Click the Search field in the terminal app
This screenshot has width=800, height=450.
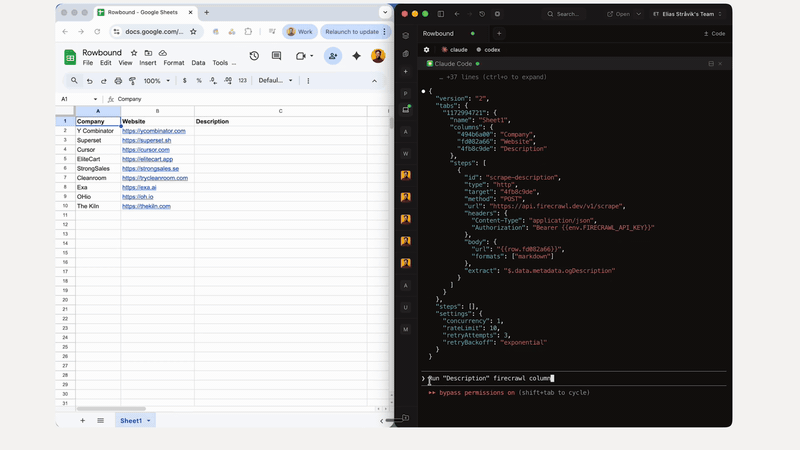point(564,14)
